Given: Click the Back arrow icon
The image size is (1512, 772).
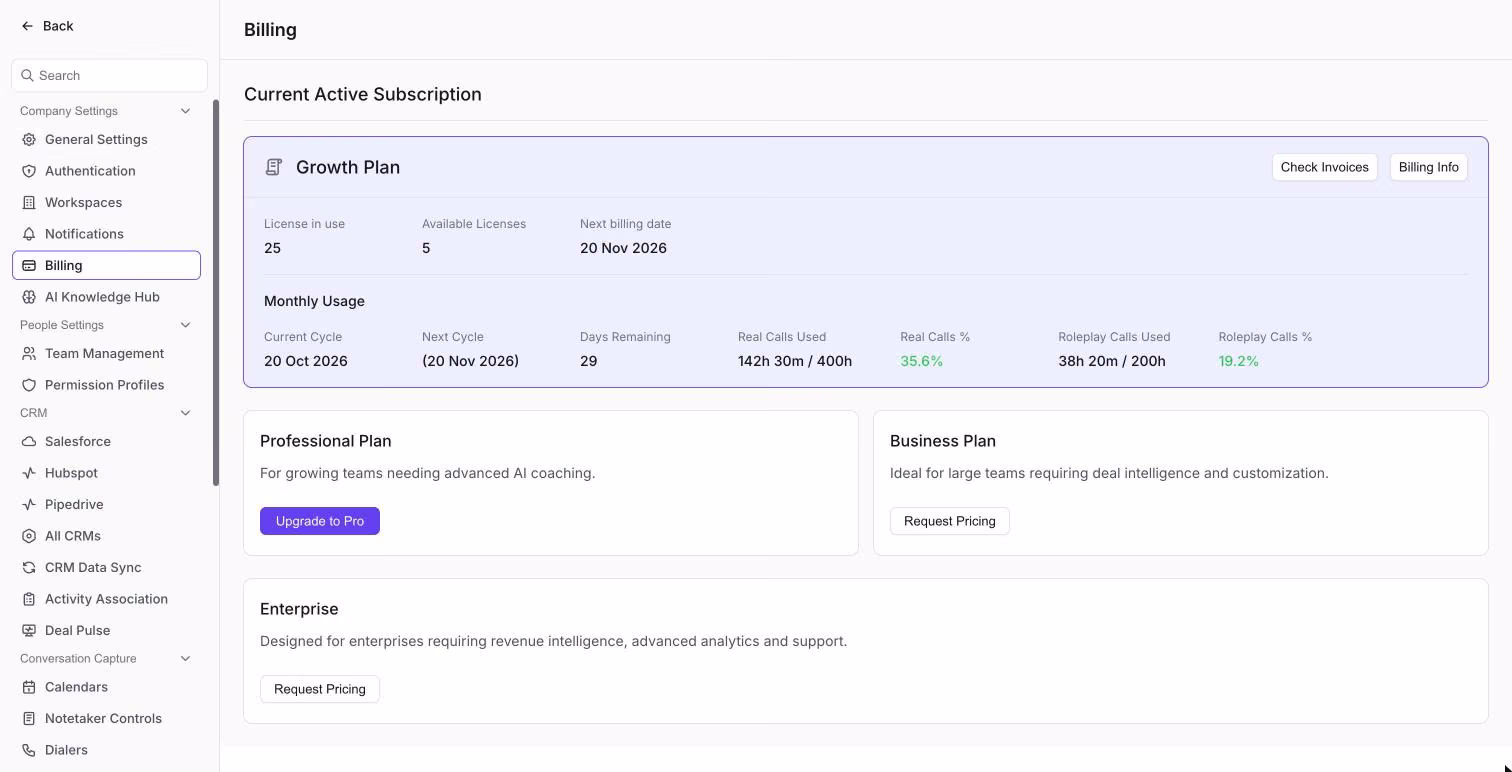Looking at the screenshot, I should (27, 26).
